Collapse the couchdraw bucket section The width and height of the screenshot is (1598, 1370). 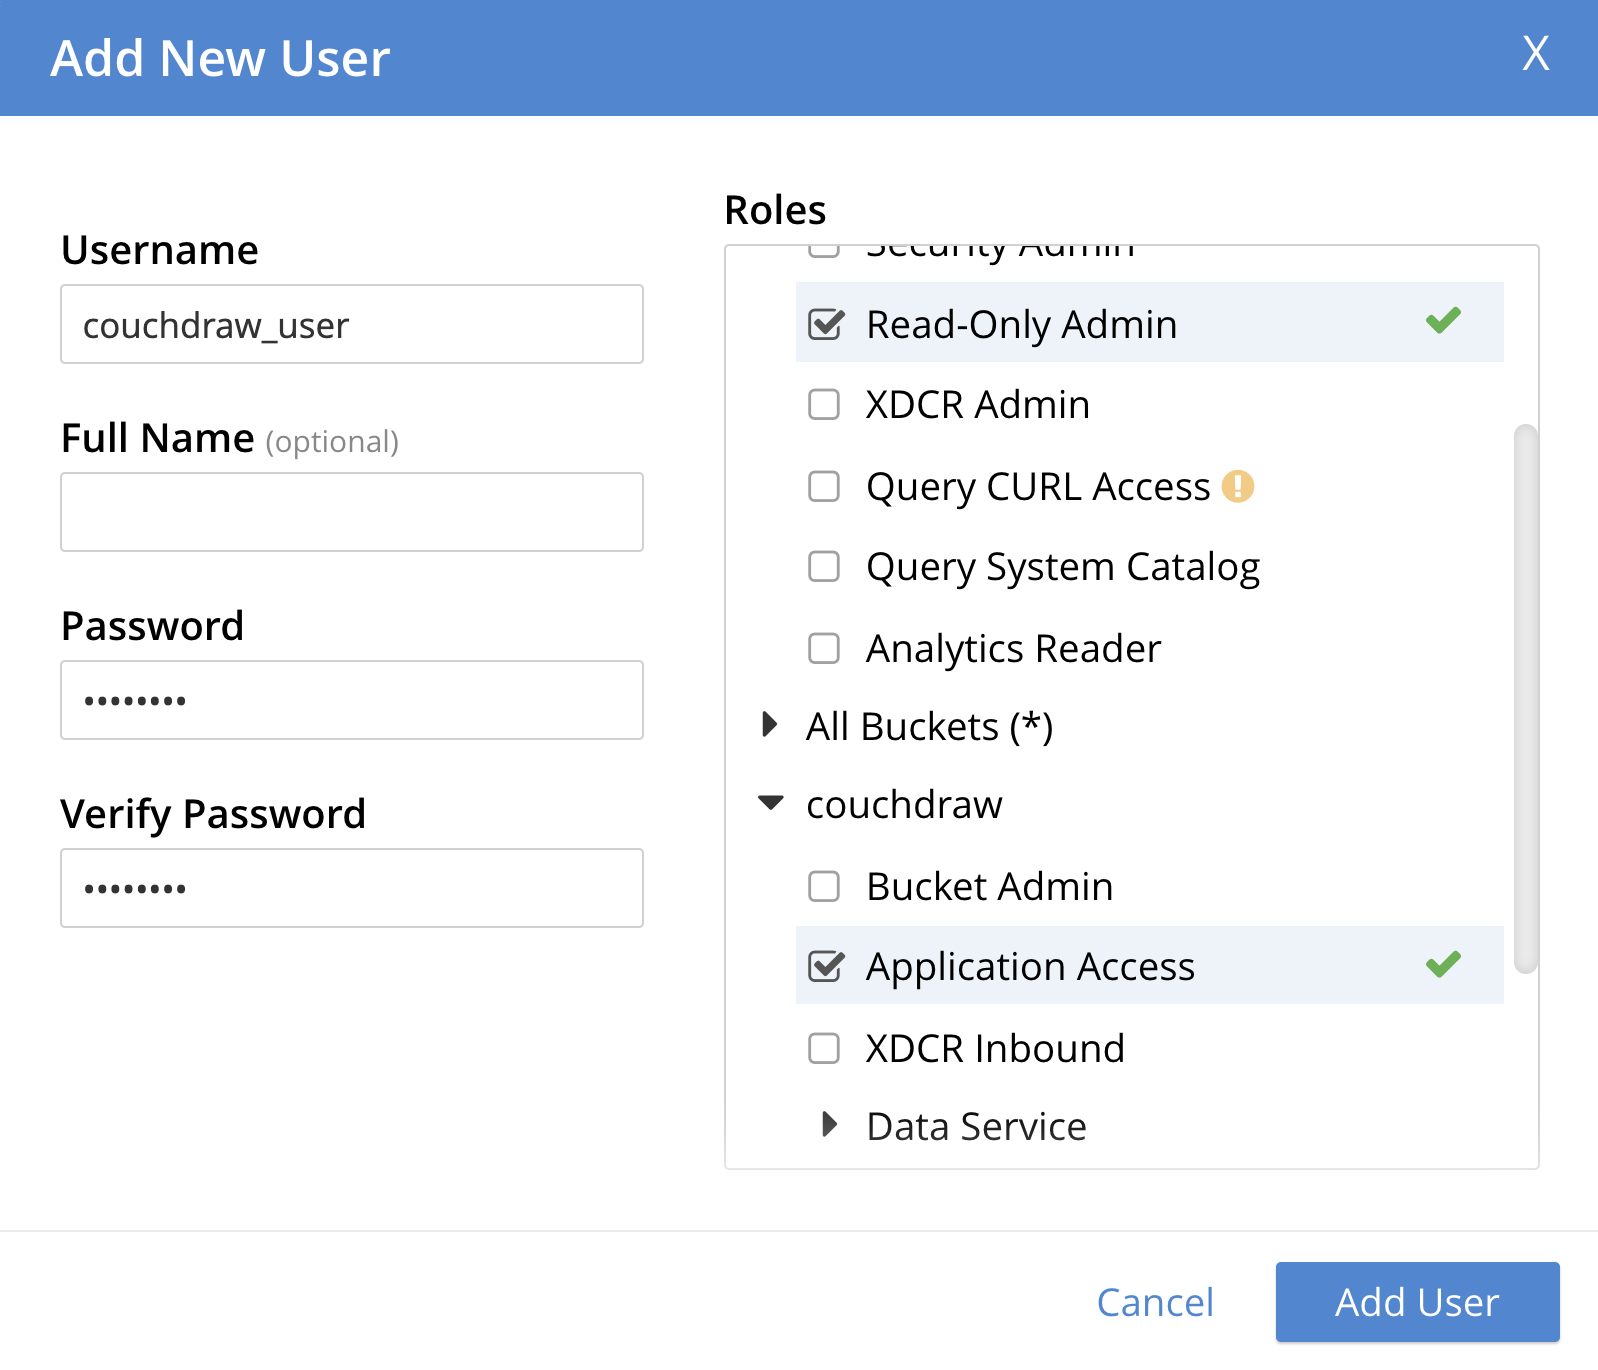770,803
